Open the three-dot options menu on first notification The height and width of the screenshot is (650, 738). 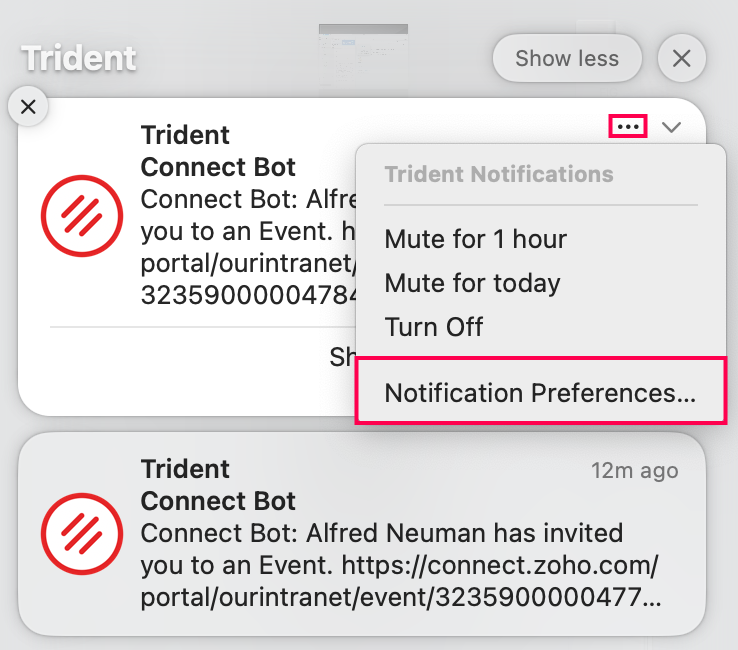[628, 126]
